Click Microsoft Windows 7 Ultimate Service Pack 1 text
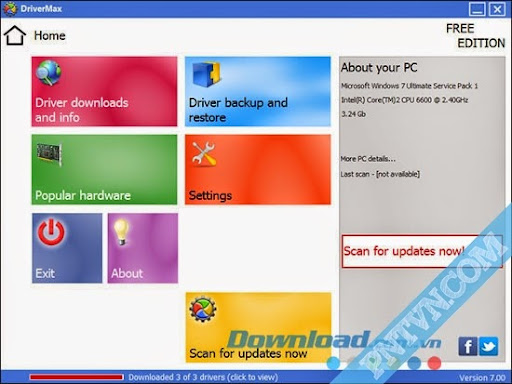 [x=409, y=86]
